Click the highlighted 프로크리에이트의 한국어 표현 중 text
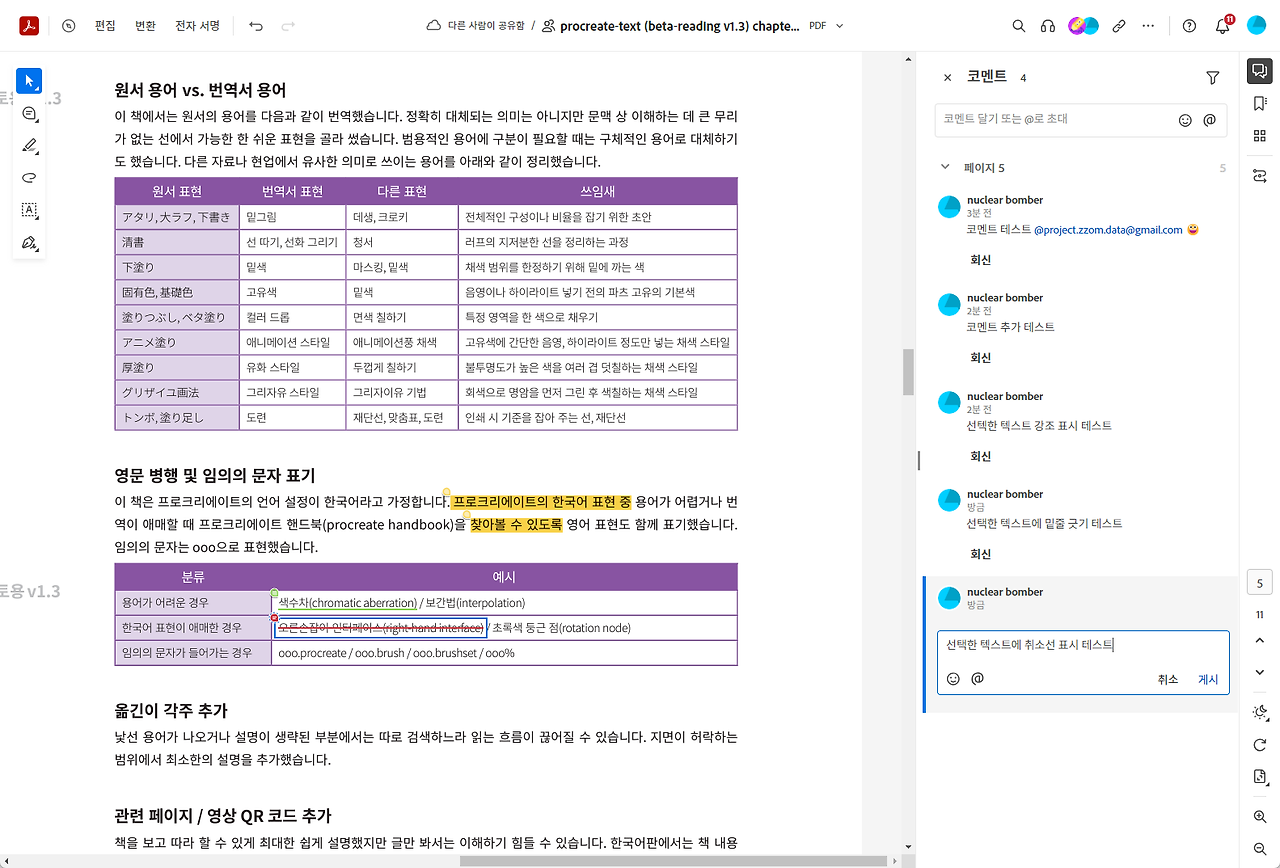This screenshot has width=1280, height=868. point(541,501)
